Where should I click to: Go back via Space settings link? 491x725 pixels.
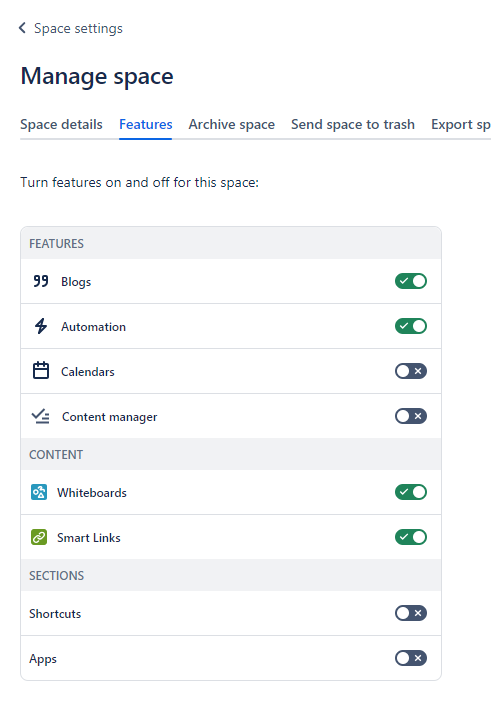[78, 28]
